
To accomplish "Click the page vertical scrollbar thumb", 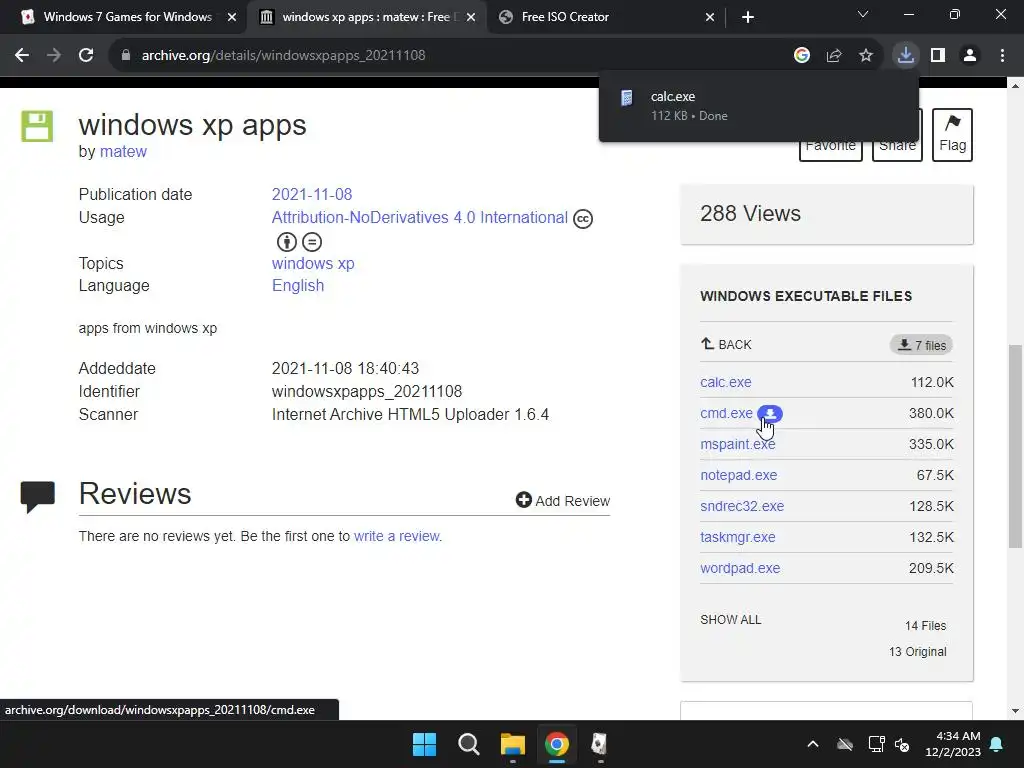I will click(x=1015, y=446).
